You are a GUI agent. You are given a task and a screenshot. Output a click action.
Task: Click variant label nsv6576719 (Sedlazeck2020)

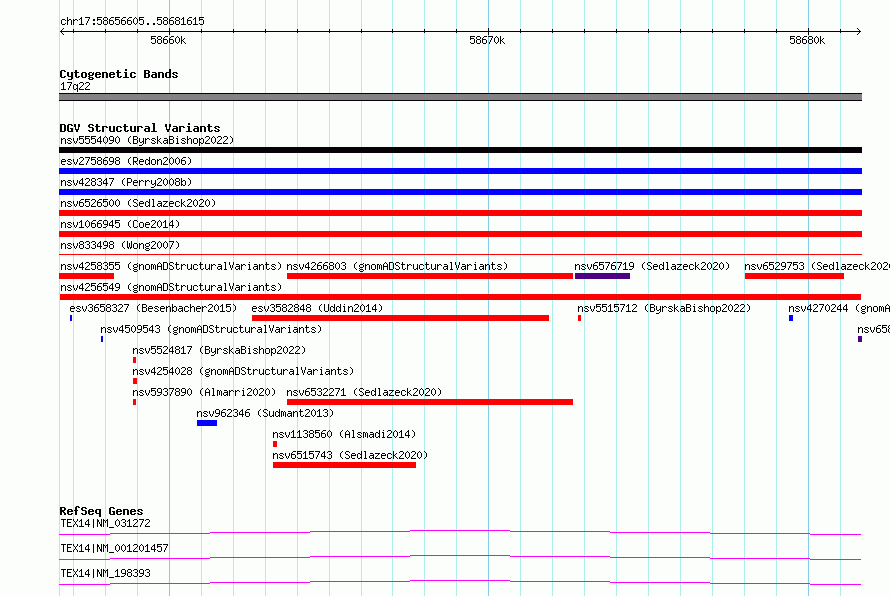point(652,266)
